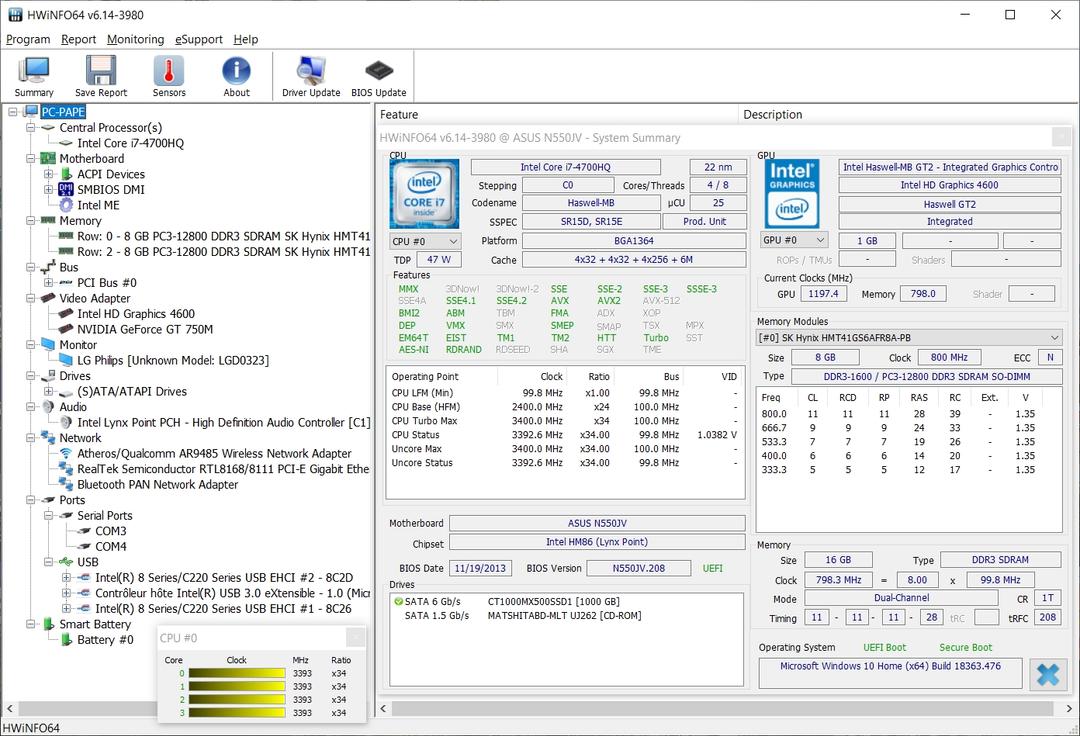Select NVIDIA GeForce GT 750M tree item
The image size is (1080, 736).
pyautogui.click(x=145, y=329)
